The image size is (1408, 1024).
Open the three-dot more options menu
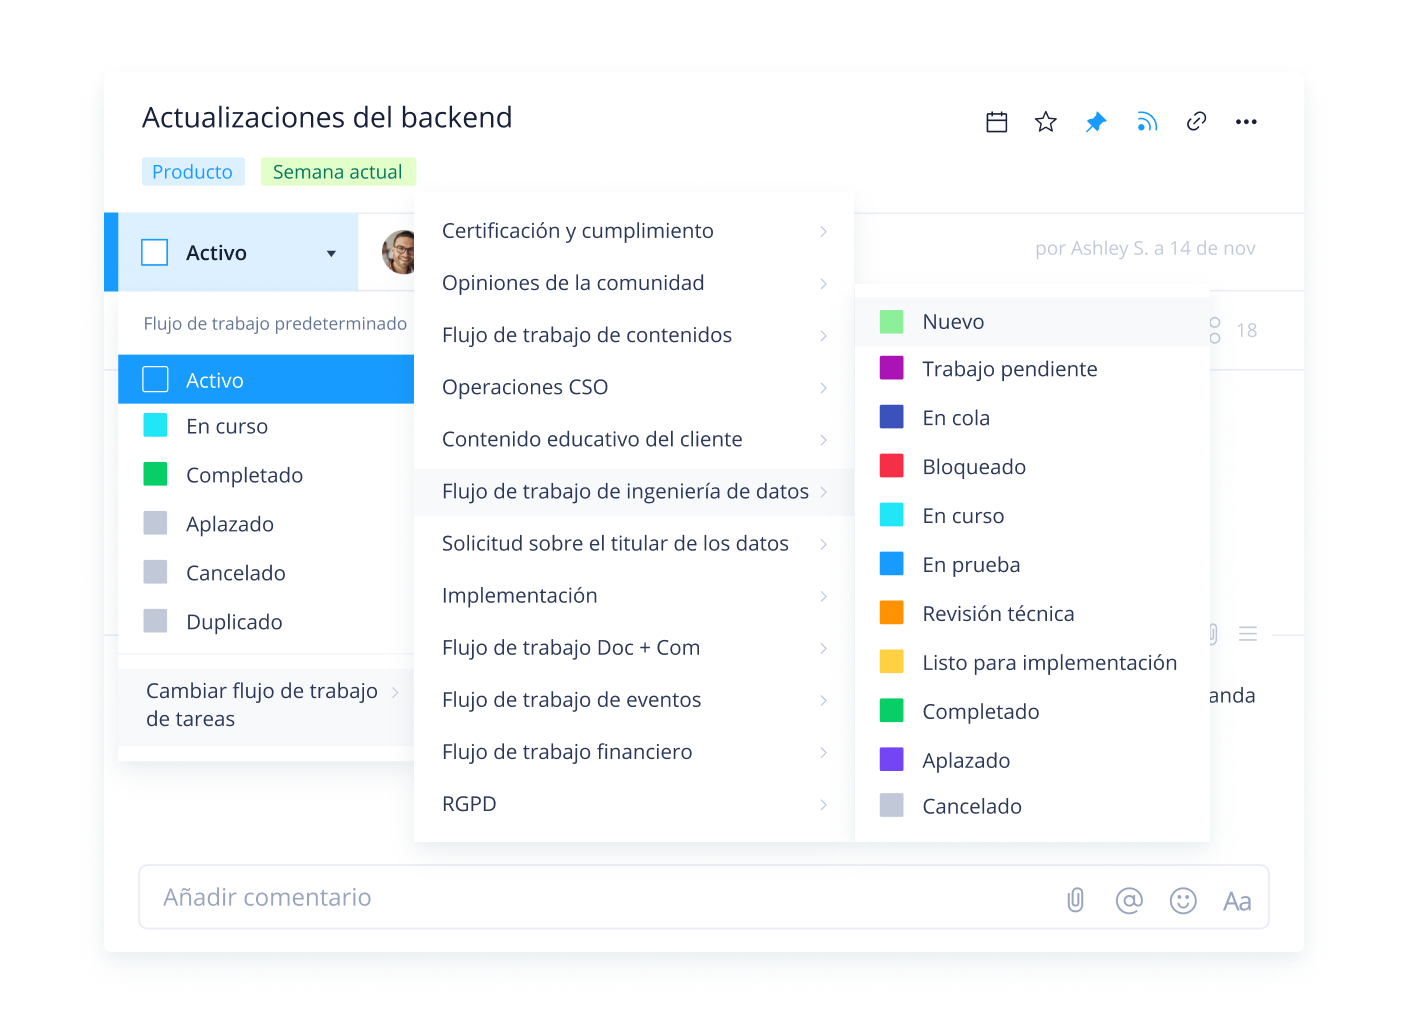[x=1246, y=122]
